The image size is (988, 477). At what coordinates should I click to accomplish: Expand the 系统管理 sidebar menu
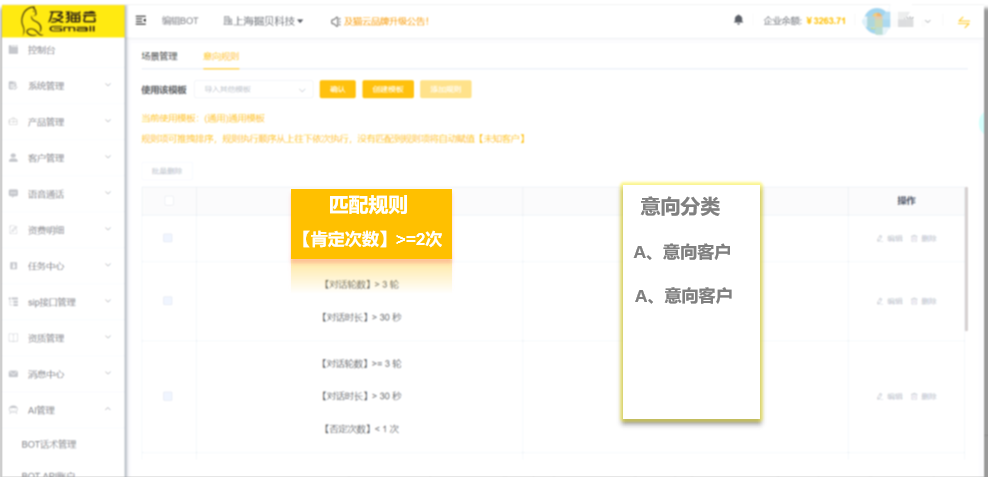point(107,86)
